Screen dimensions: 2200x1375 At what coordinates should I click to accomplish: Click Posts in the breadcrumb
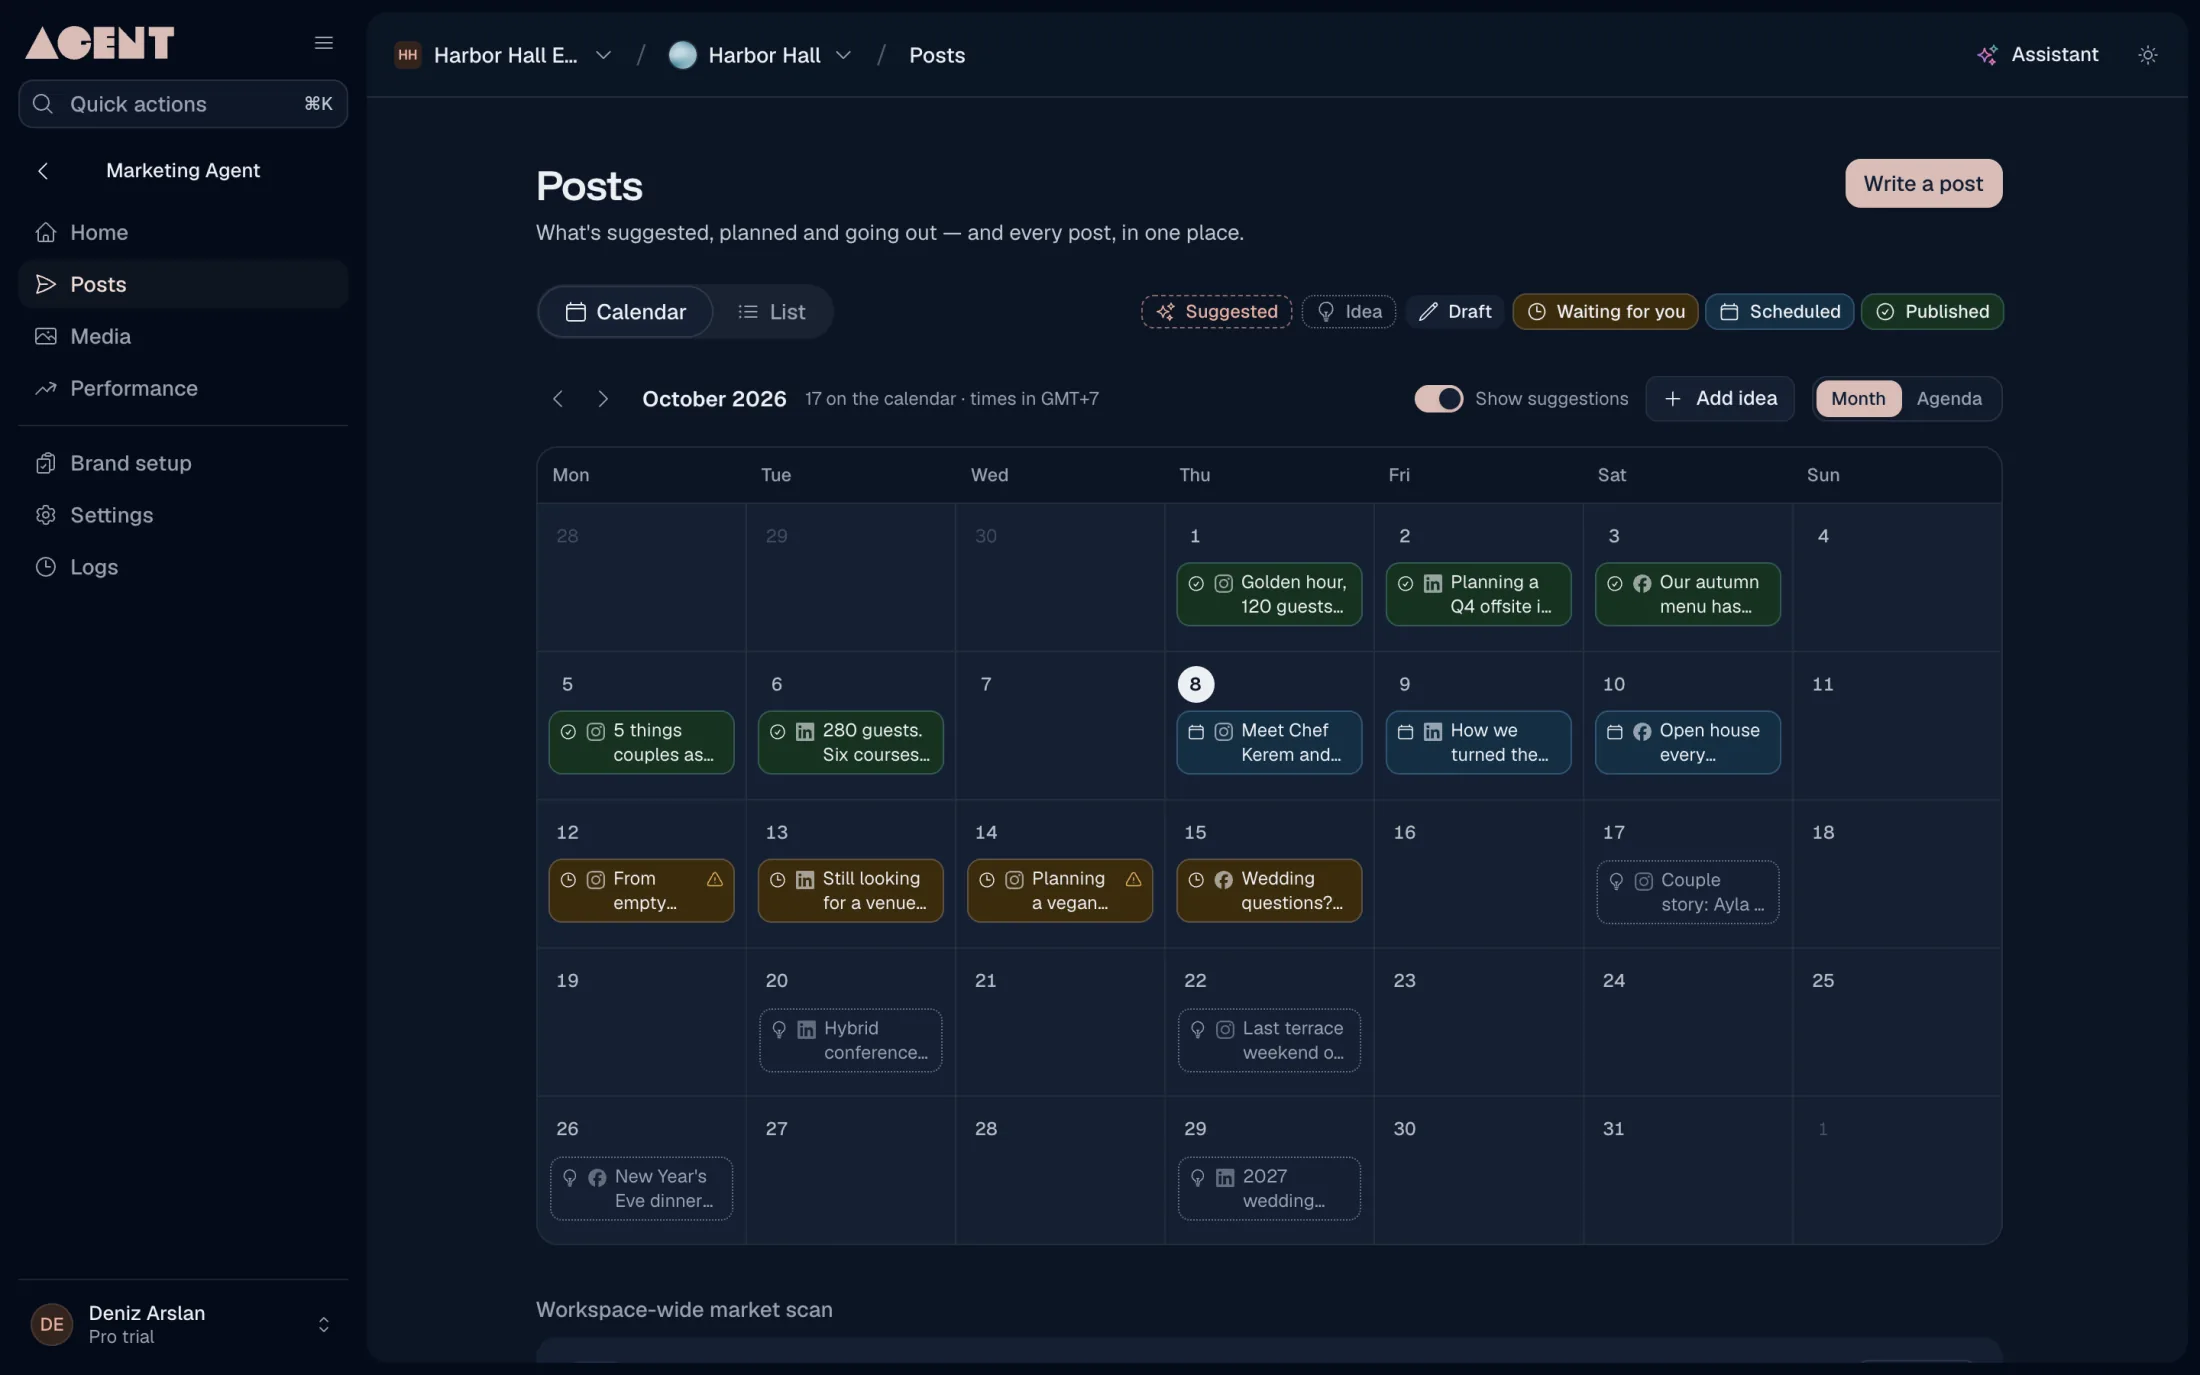point(937,55)
